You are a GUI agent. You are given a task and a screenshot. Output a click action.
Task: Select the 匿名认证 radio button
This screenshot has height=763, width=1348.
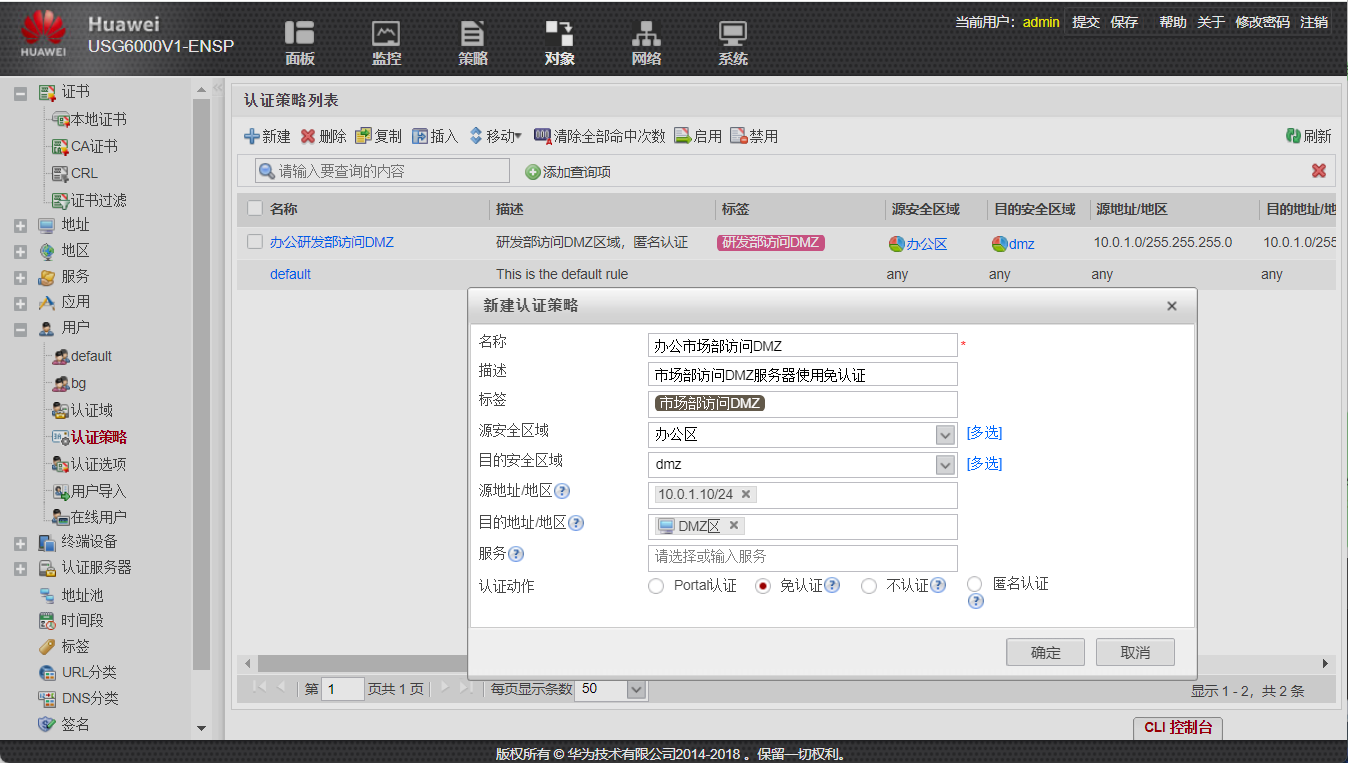(975, 584)
